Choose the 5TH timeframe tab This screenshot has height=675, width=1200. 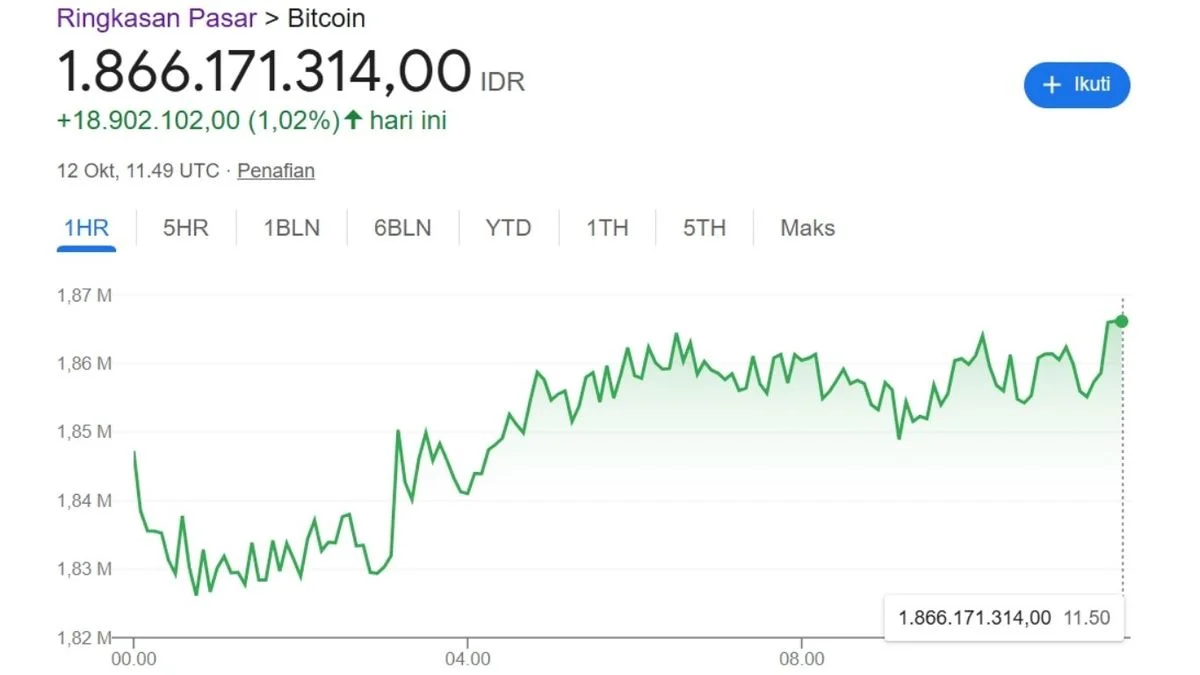pos(703,228)
